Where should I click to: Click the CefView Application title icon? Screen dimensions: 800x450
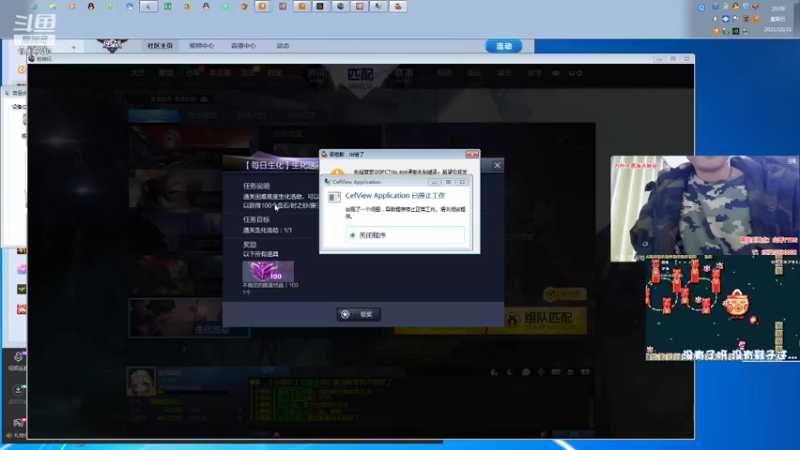[x=328, y=182]
